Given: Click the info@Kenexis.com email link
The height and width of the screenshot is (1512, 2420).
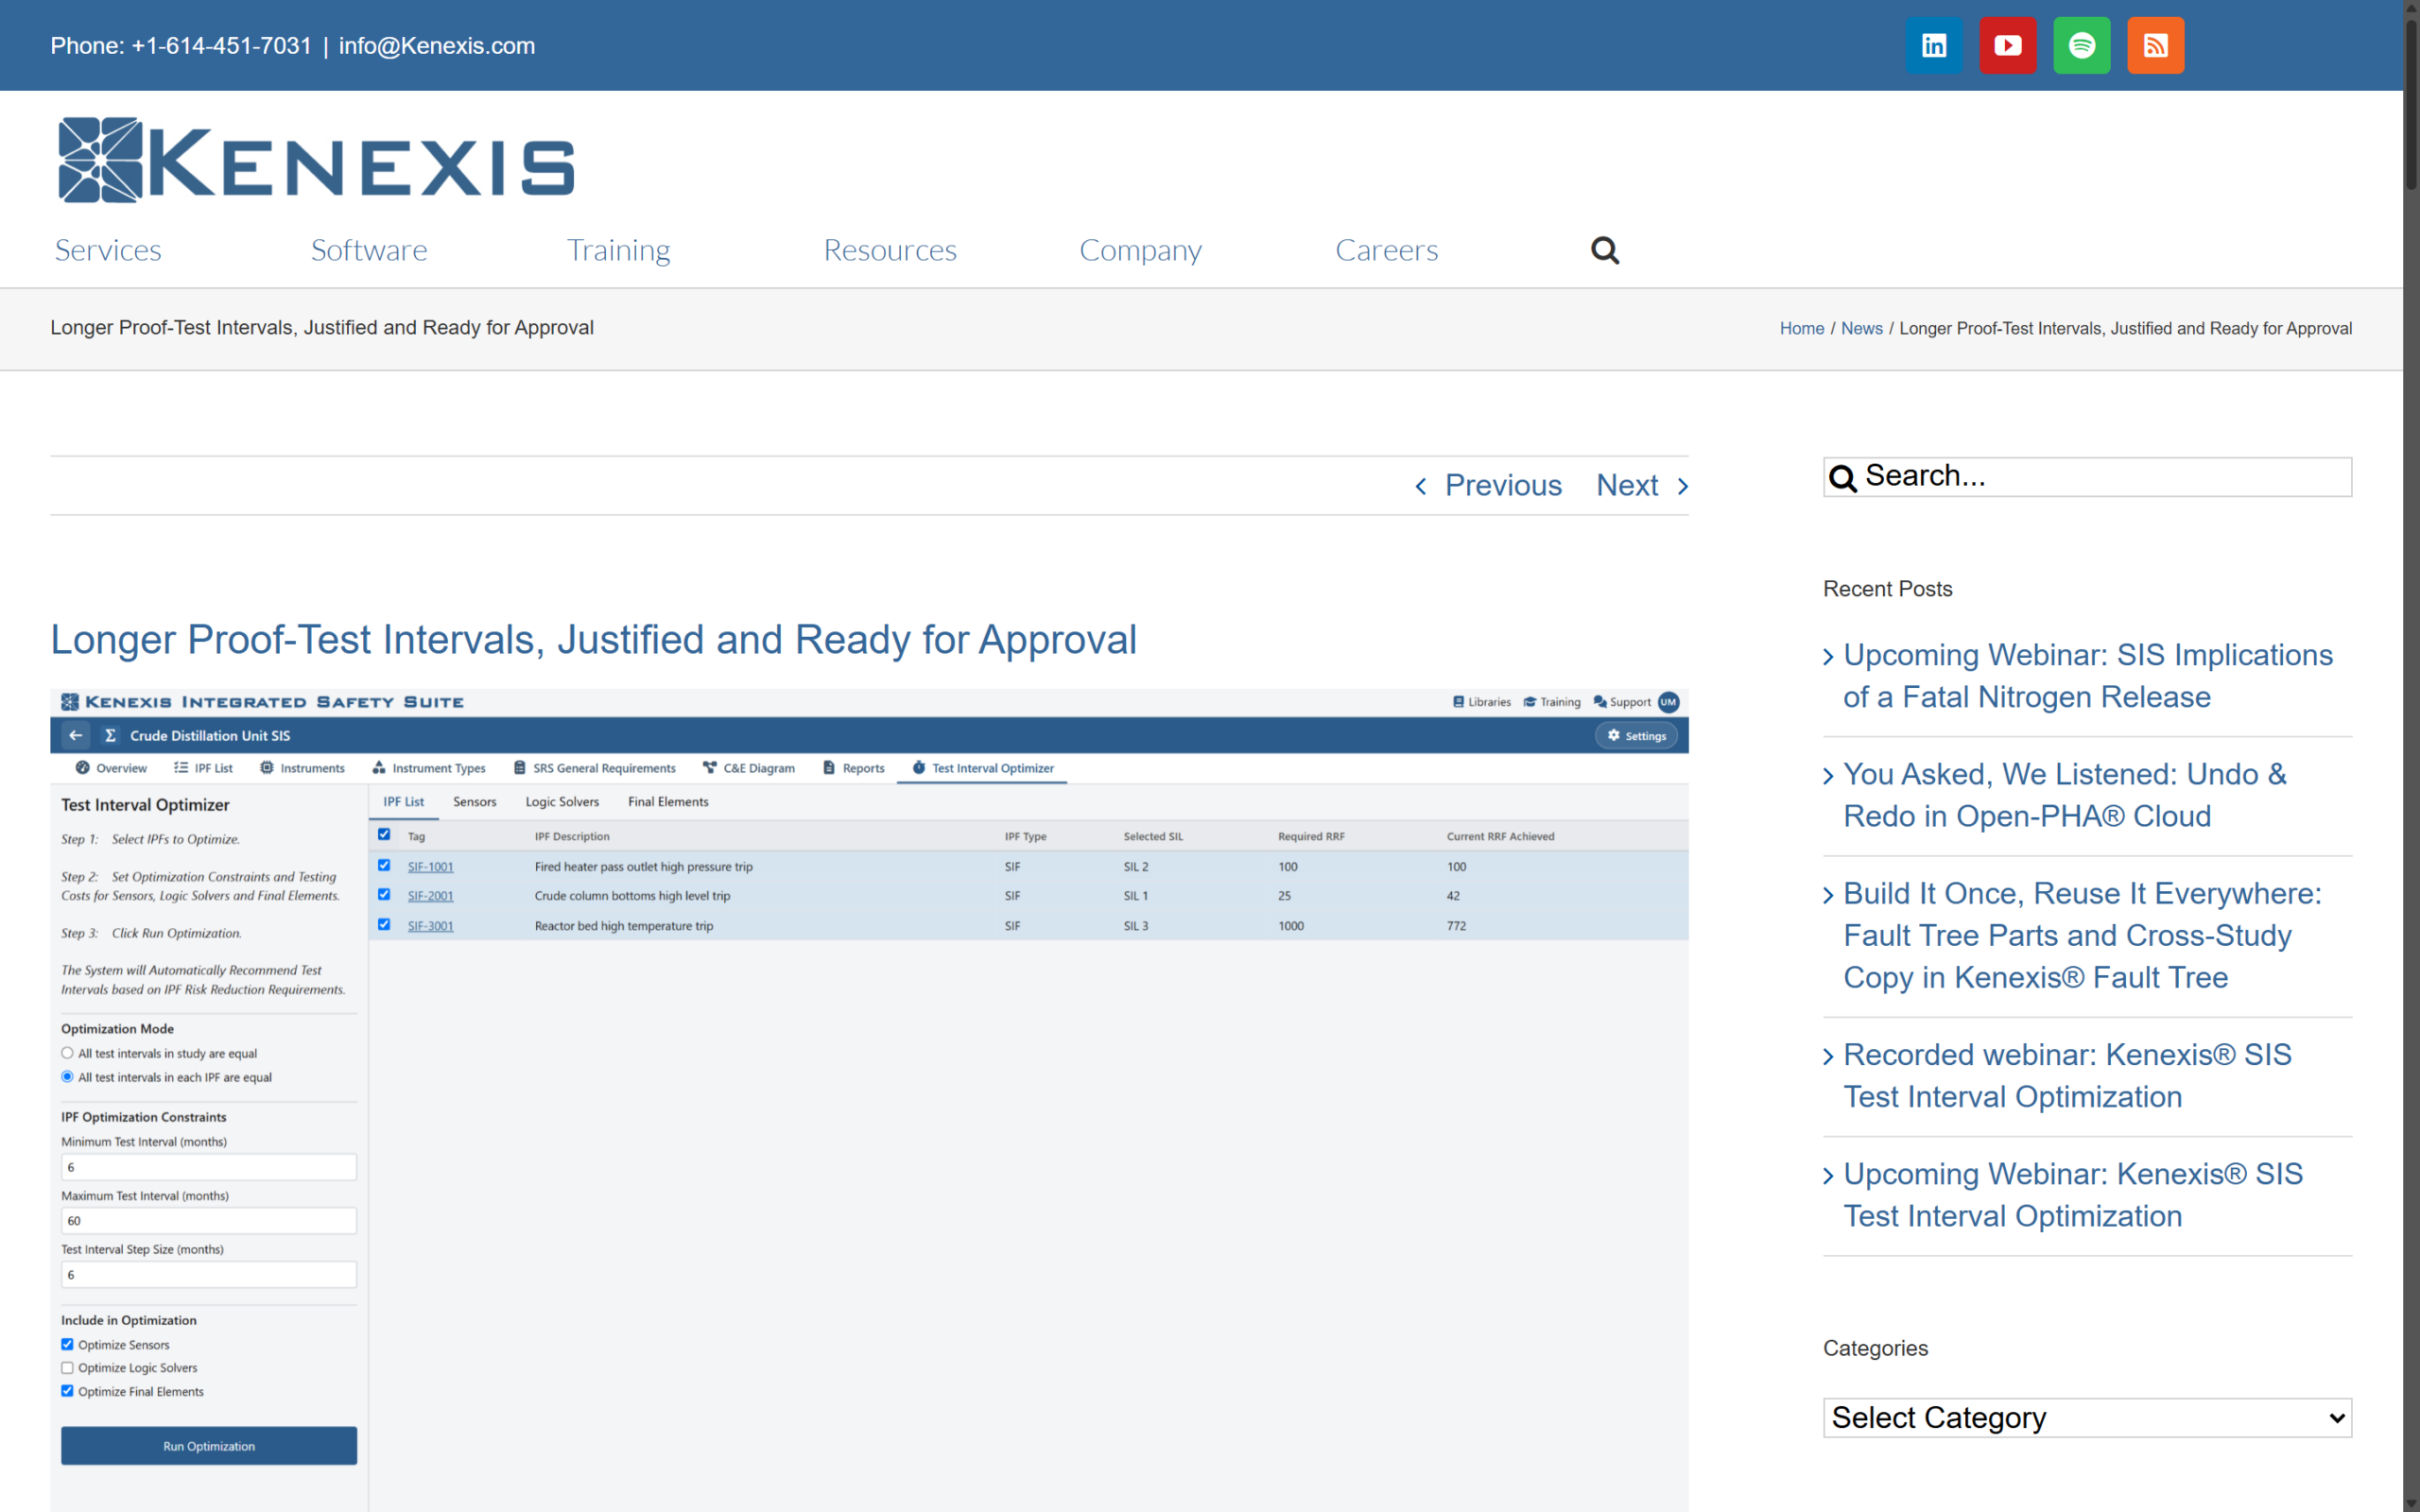Looking at the screenshot, I should (437, 46).
